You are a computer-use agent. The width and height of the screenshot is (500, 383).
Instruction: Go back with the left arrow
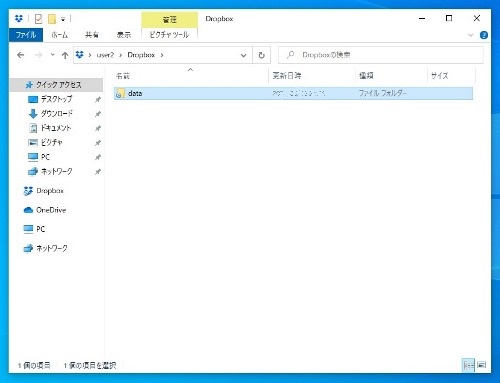(x=21, y=55)
